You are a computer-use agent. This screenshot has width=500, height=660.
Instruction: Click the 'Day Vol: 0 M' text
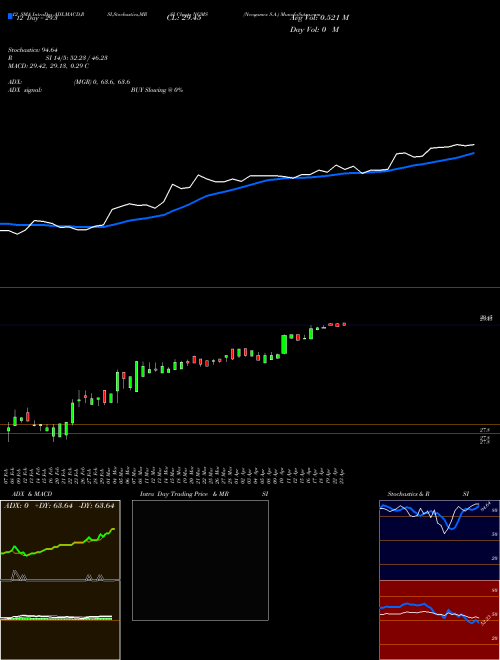coord(314,30)
